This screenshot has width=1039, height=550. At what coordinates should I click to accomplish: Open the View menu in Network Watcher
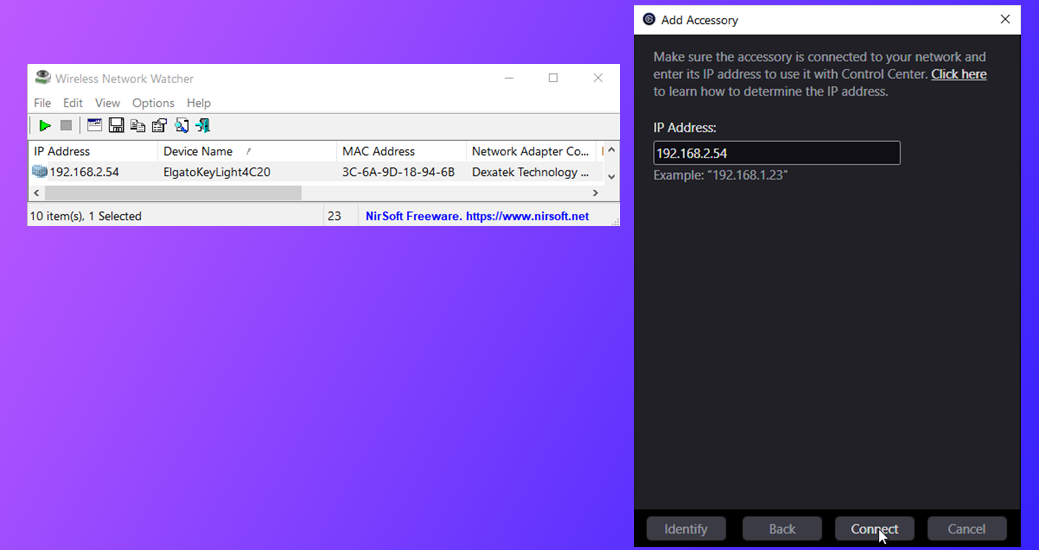point(107,103)
